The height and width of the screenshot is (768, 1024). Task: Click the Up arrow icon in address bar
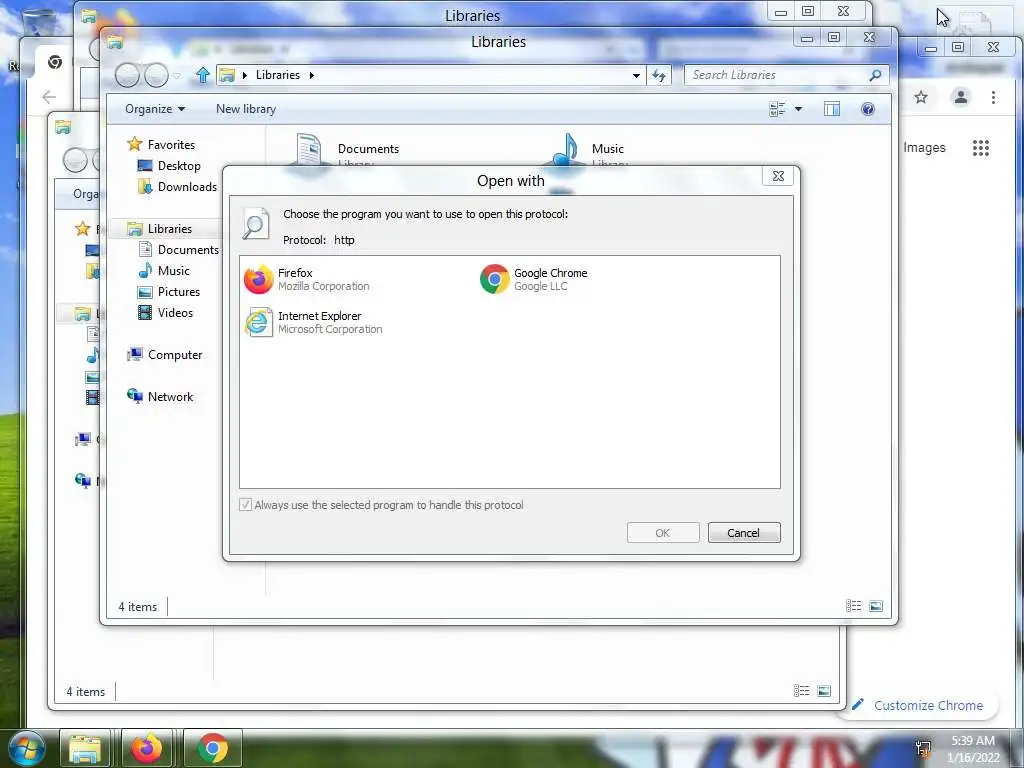[203, 75]
